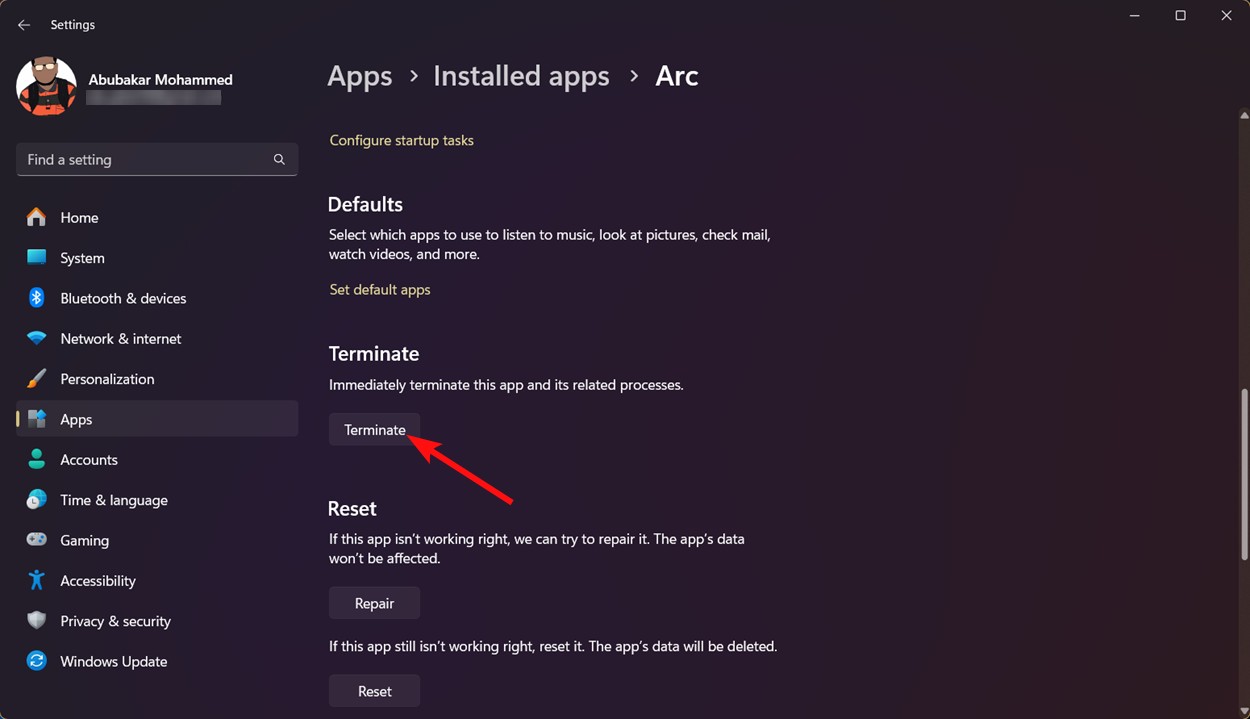Viewport: 1250px width, 719px height.
Task: Select the System icon in the sidebar
Action: point(37,258)
